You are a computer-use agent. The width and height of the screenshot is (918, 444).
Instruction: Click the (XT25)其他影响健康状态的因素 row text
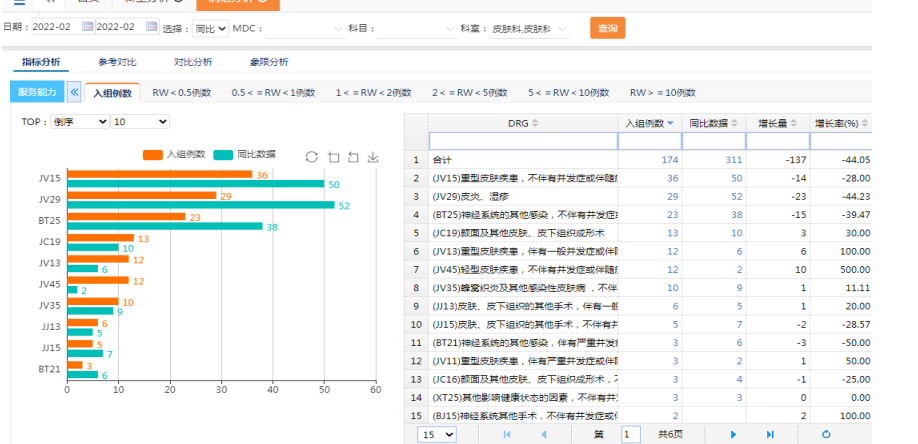(525, 398)
